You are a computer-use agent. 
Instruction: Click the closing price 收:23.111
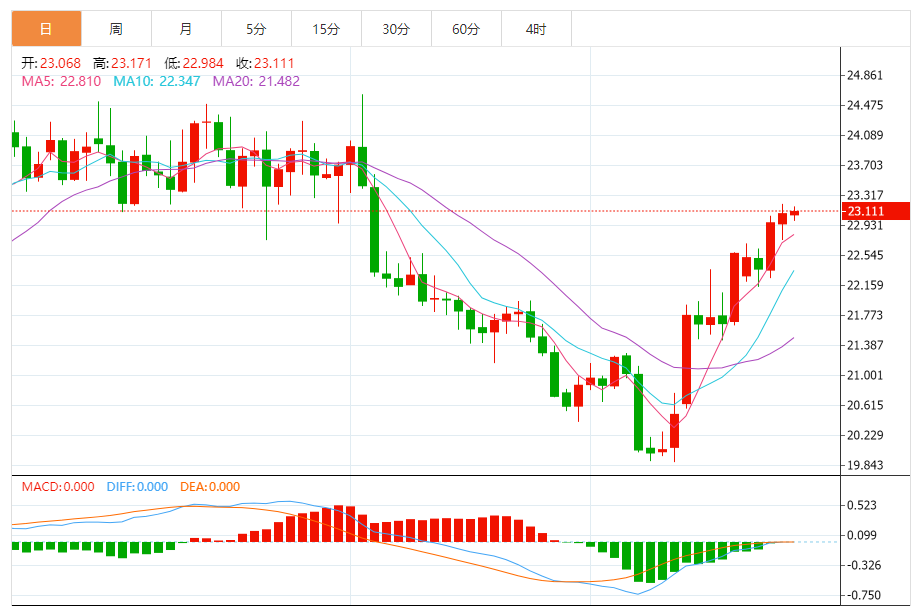265,63
